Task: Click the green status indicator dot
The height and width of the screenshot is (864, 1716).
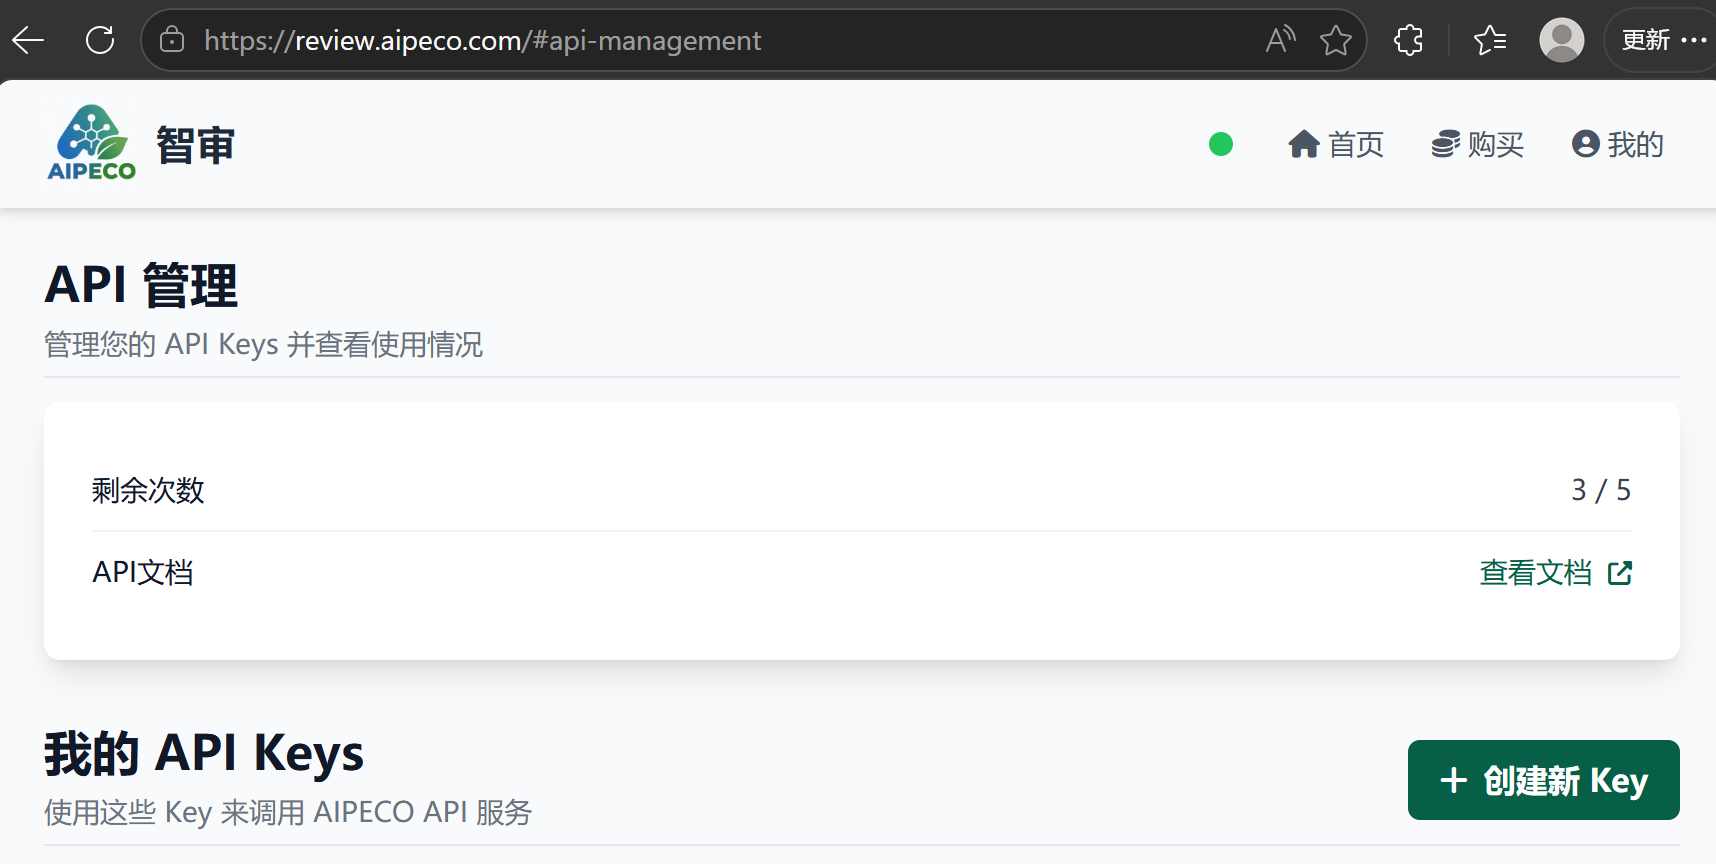Action: (1220, 145)
